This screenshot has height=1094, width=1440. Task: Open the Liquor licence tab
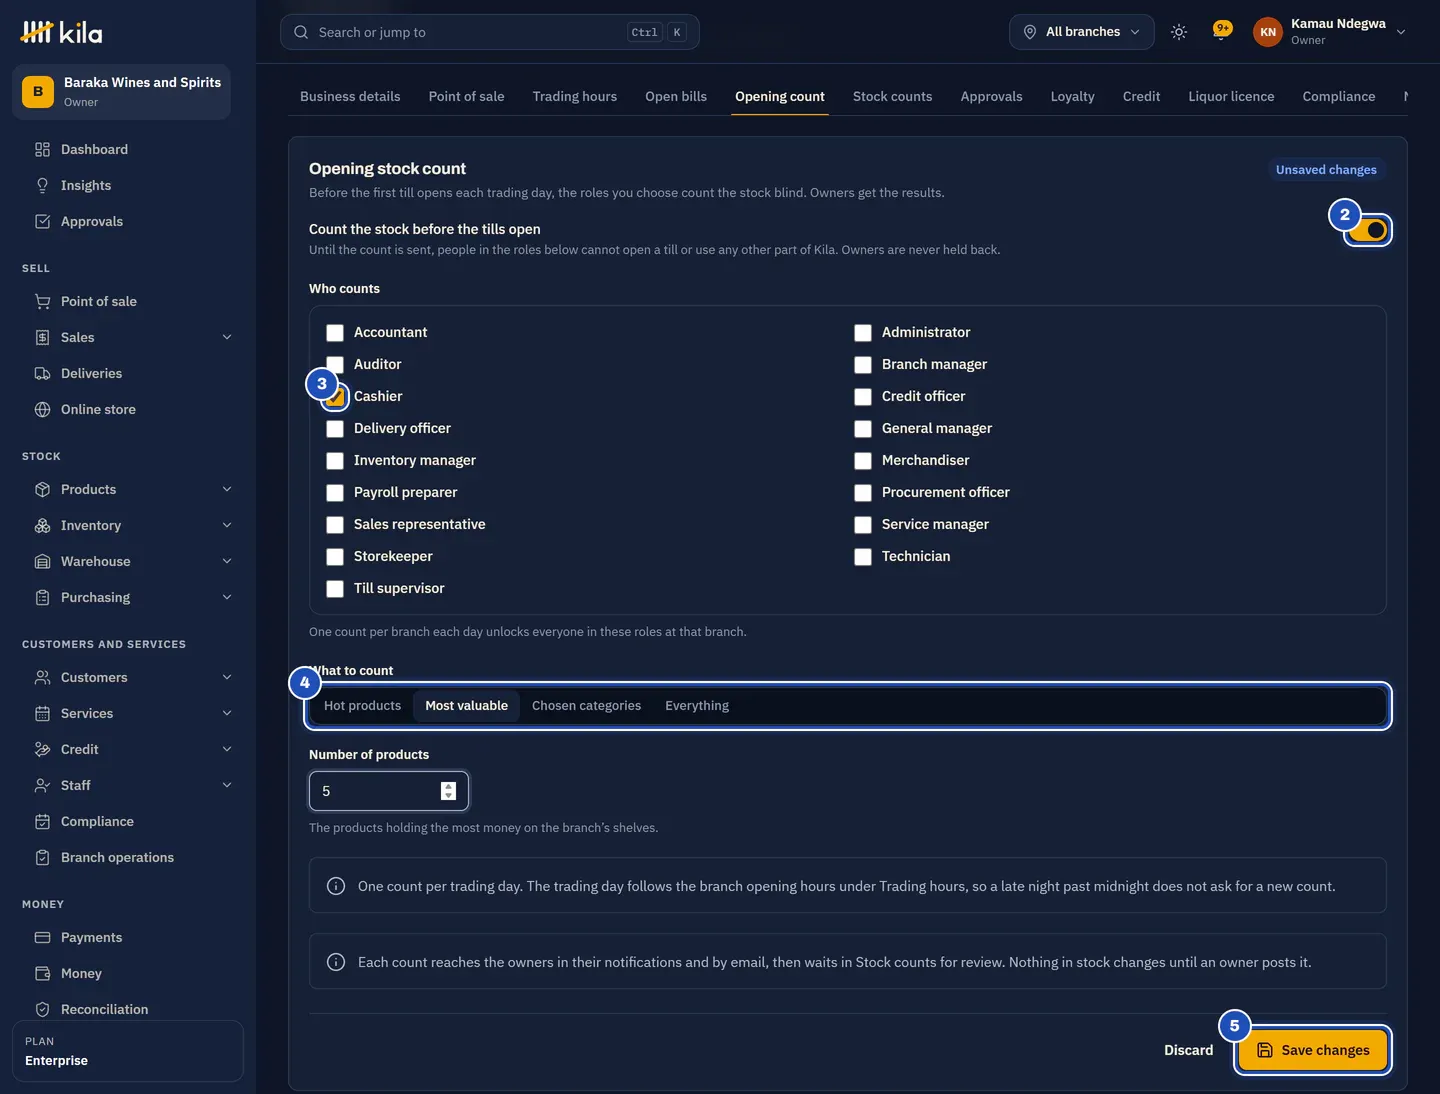(x=1231, y=96)
